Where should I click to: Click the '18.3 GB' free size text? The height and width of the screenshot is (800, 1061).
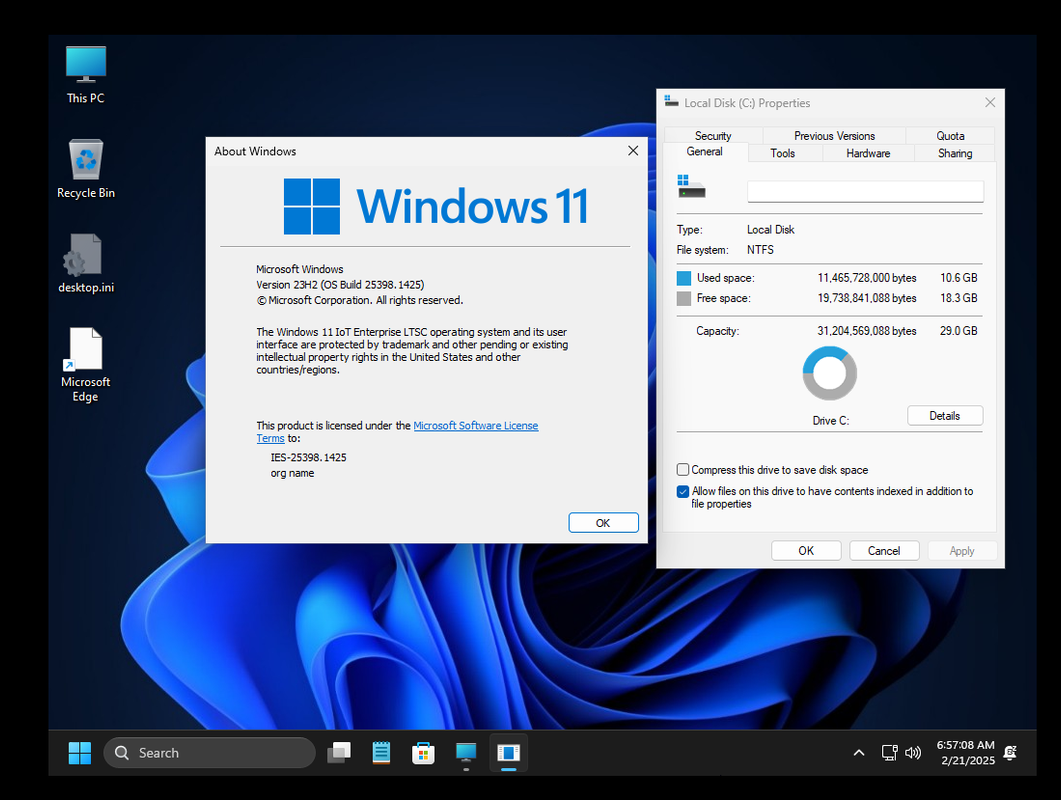click(x=959, y=298)
